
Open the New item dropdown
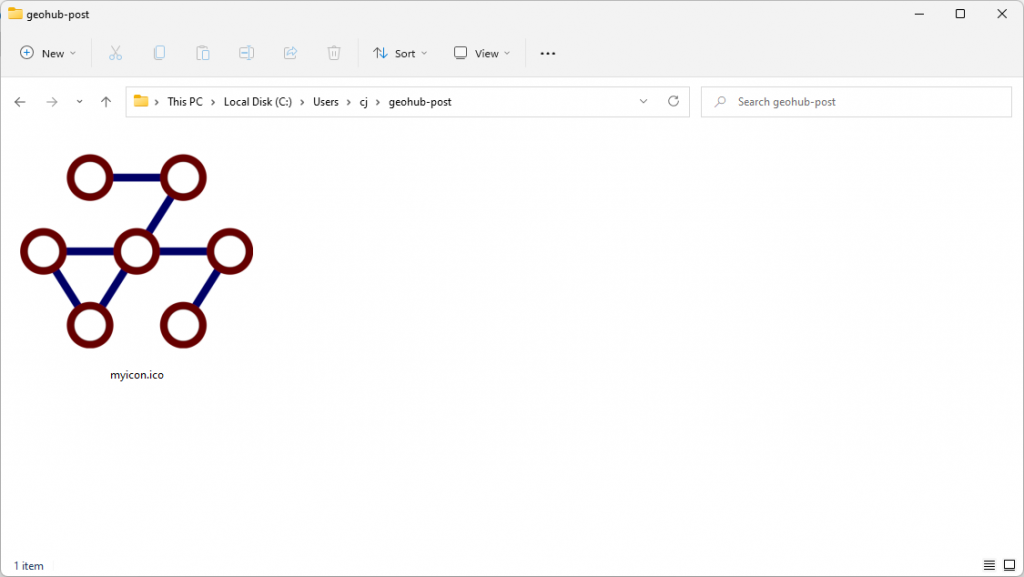48,54
